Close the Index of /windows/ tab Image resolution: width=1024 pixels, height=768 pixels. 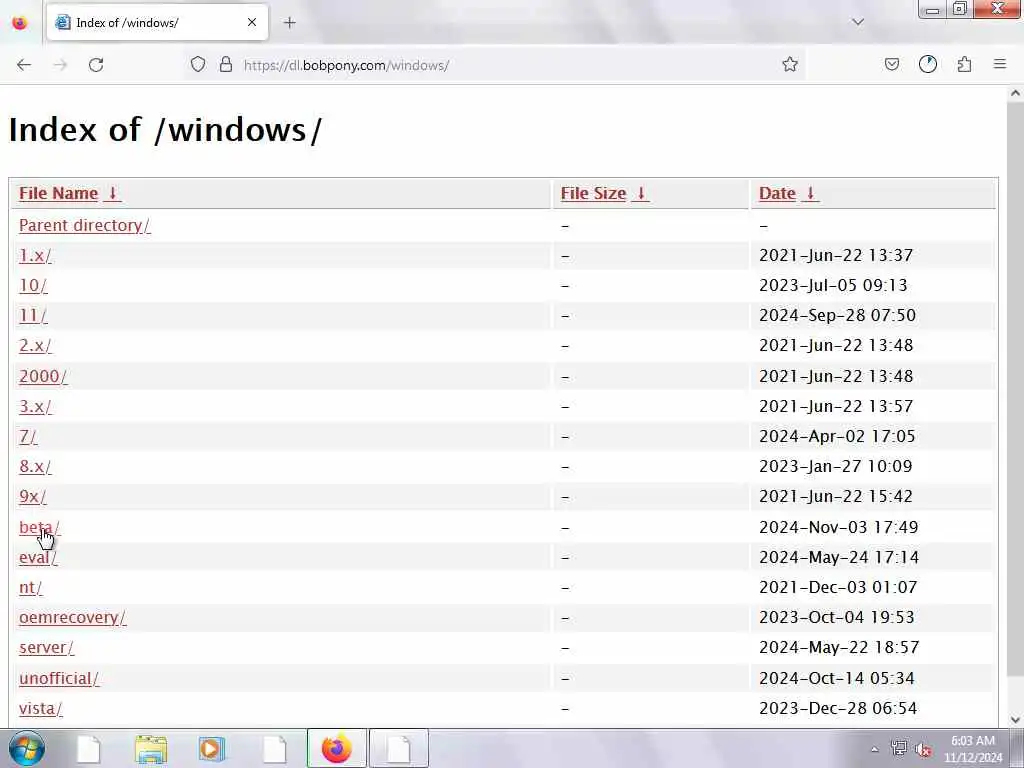252,23
